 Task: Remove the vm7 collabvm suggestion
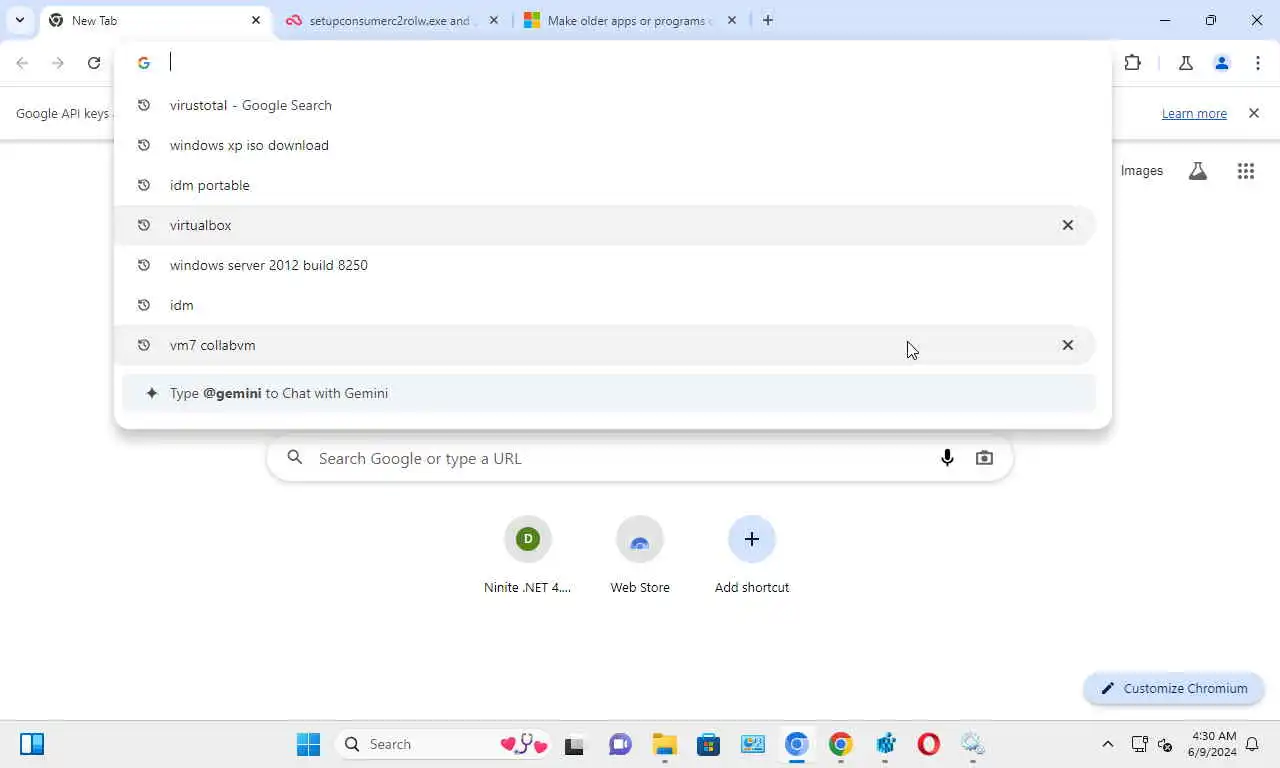tap(1068, 345)
